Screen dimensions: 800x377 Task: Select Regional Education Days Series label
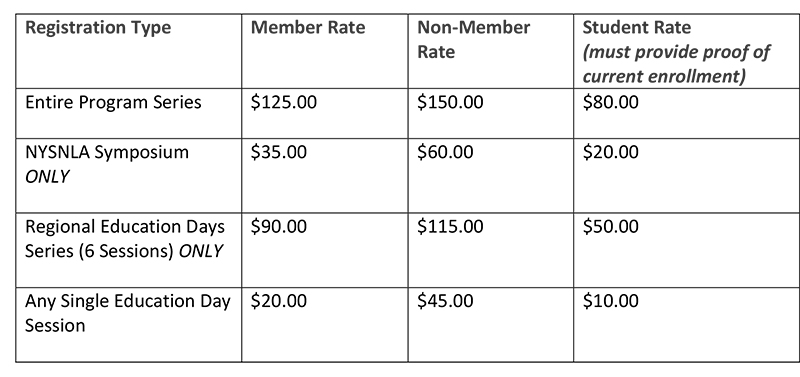click(125, 239)
